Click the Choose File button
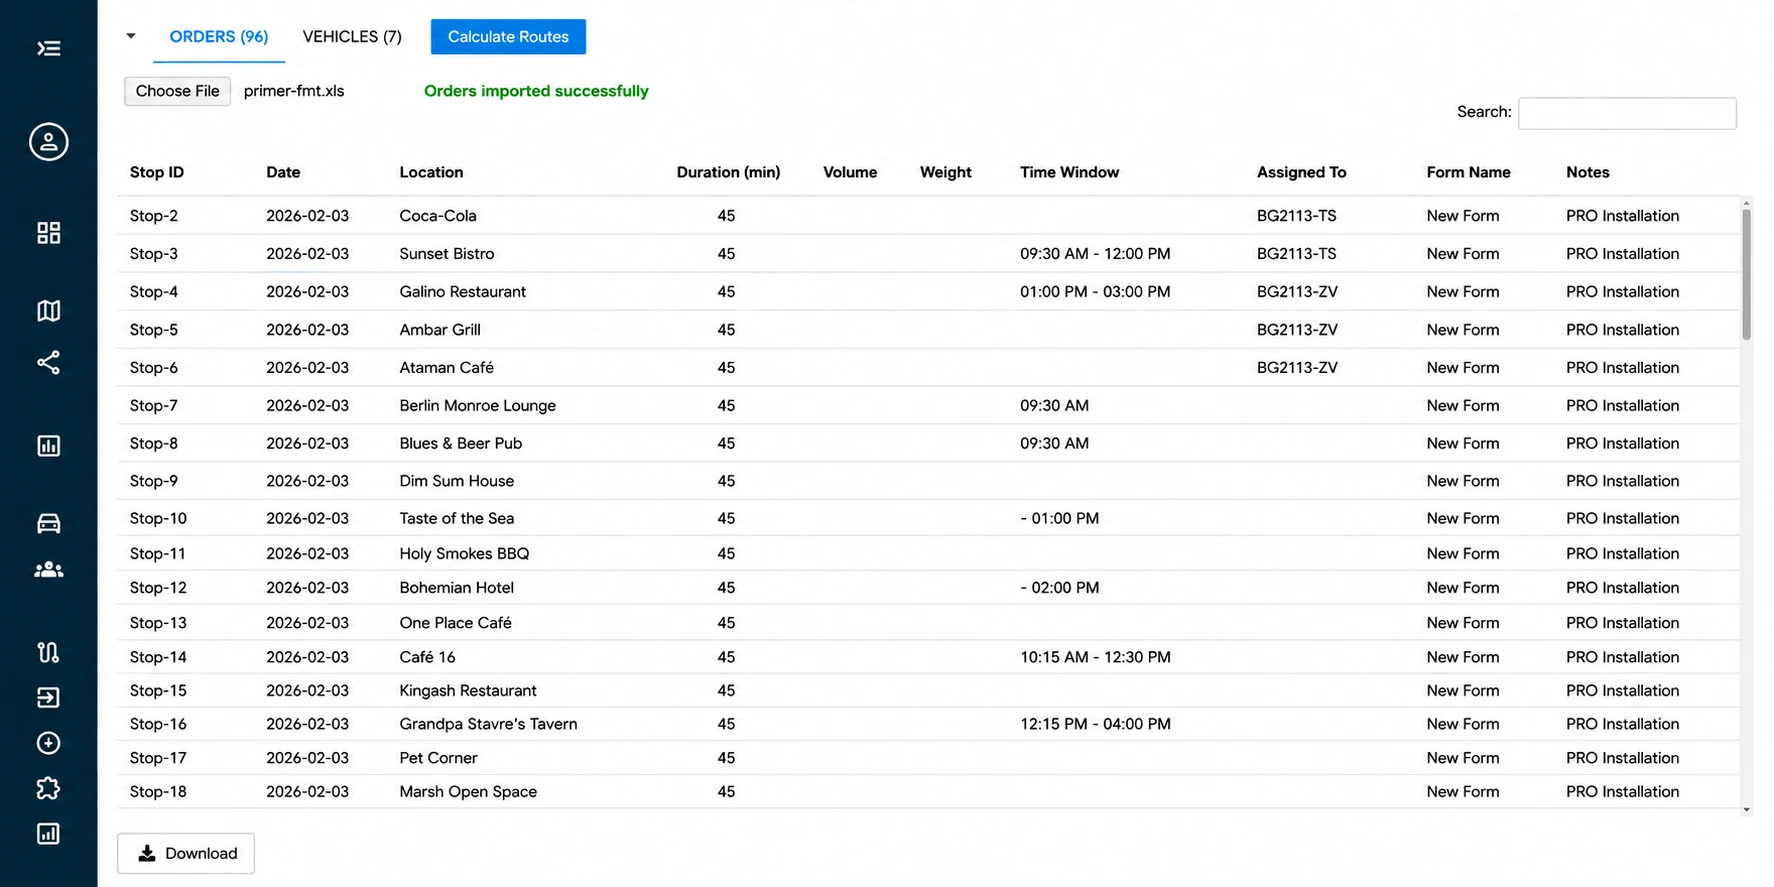Screen dimensions: 1774x887 point(177,91)
